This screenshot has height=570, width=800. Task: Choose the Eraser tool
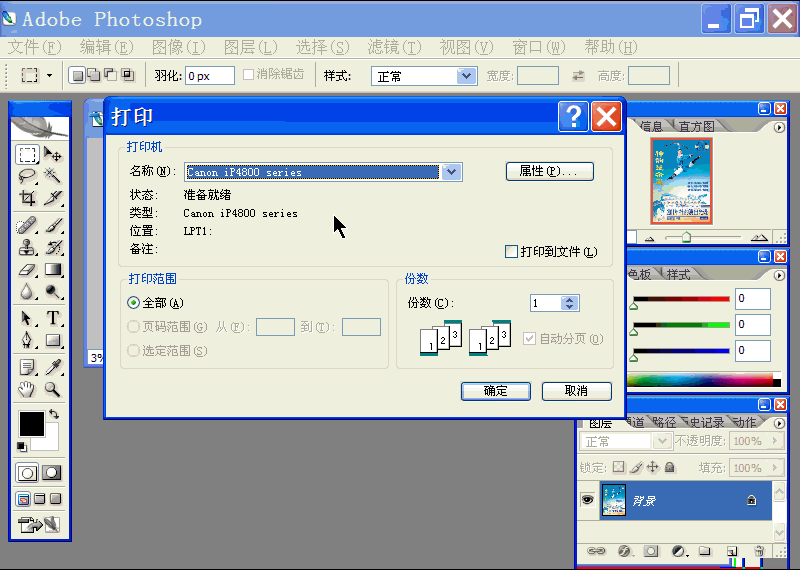click(27, 270)
